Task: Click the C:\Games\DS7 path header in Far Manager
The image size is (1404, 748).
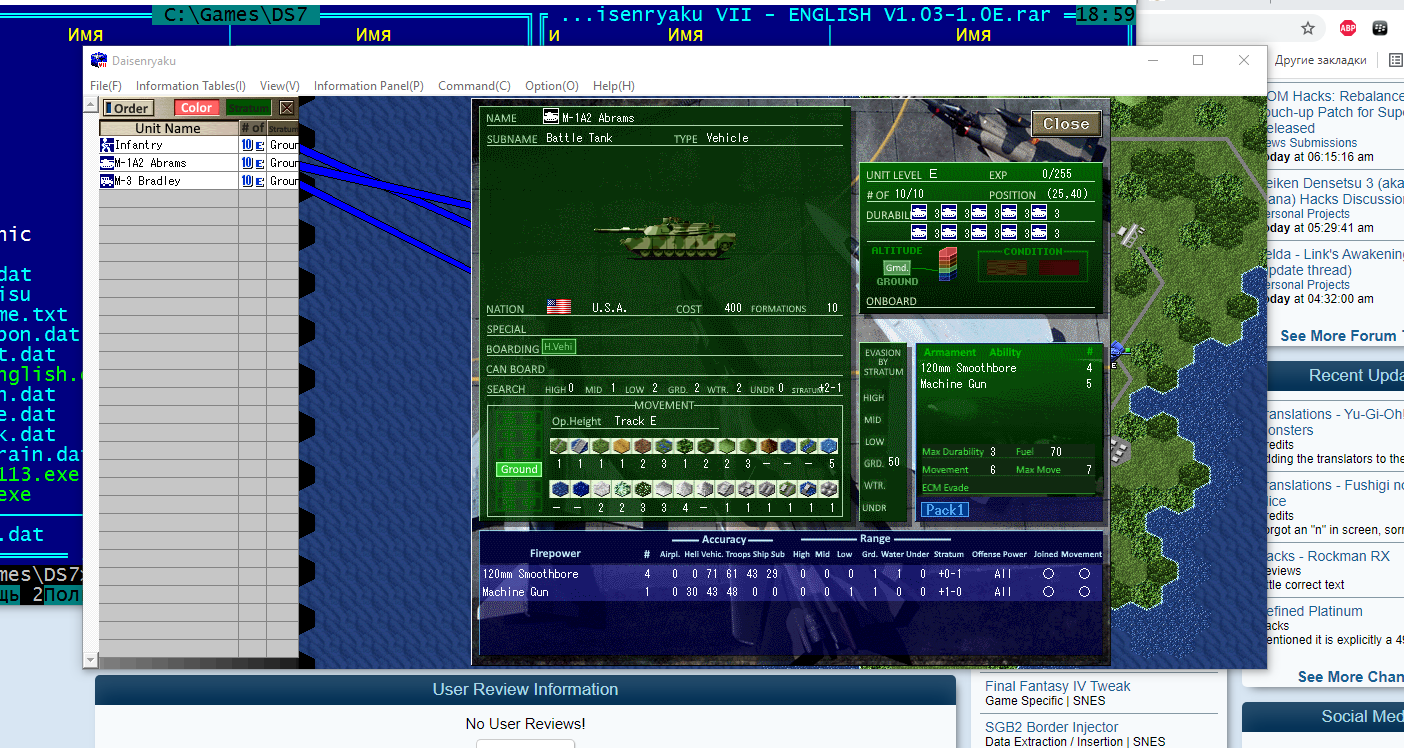Action: (x=236, y=15)
